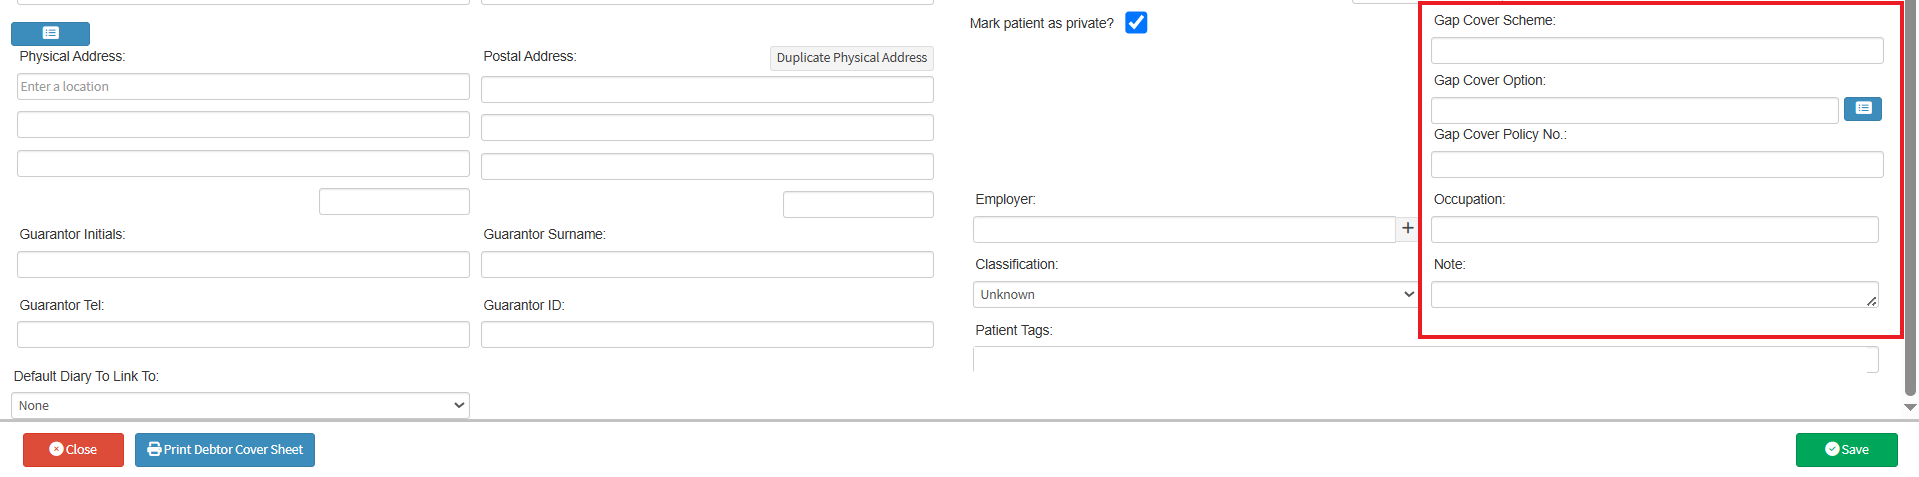This screenshot has height=477, width=1919.
Task: Click the Occupation text field
Action: pos(1654,229)
